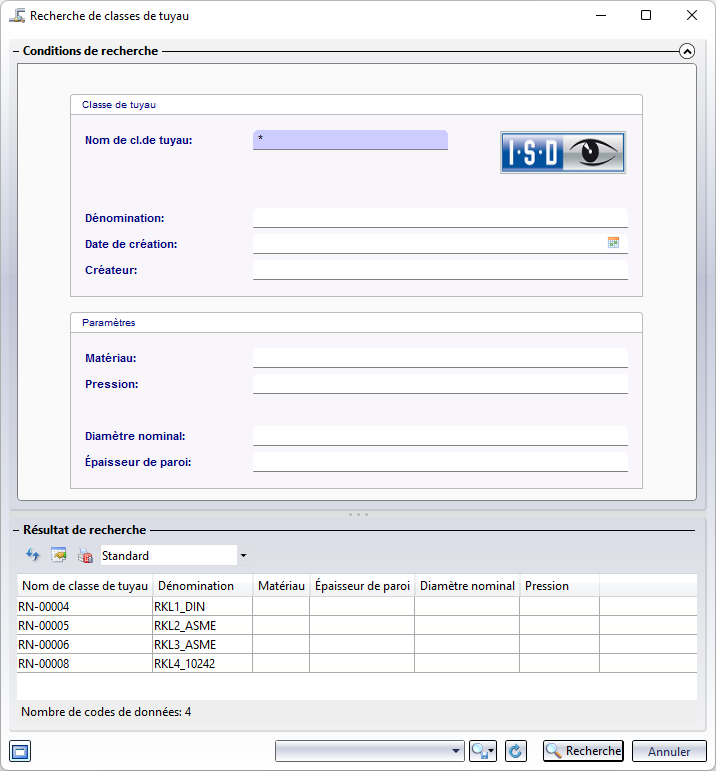Viewport: 716px width, 771px height.
Task: Click the image view icon in results toolbar
Action: tap(59, 555)
